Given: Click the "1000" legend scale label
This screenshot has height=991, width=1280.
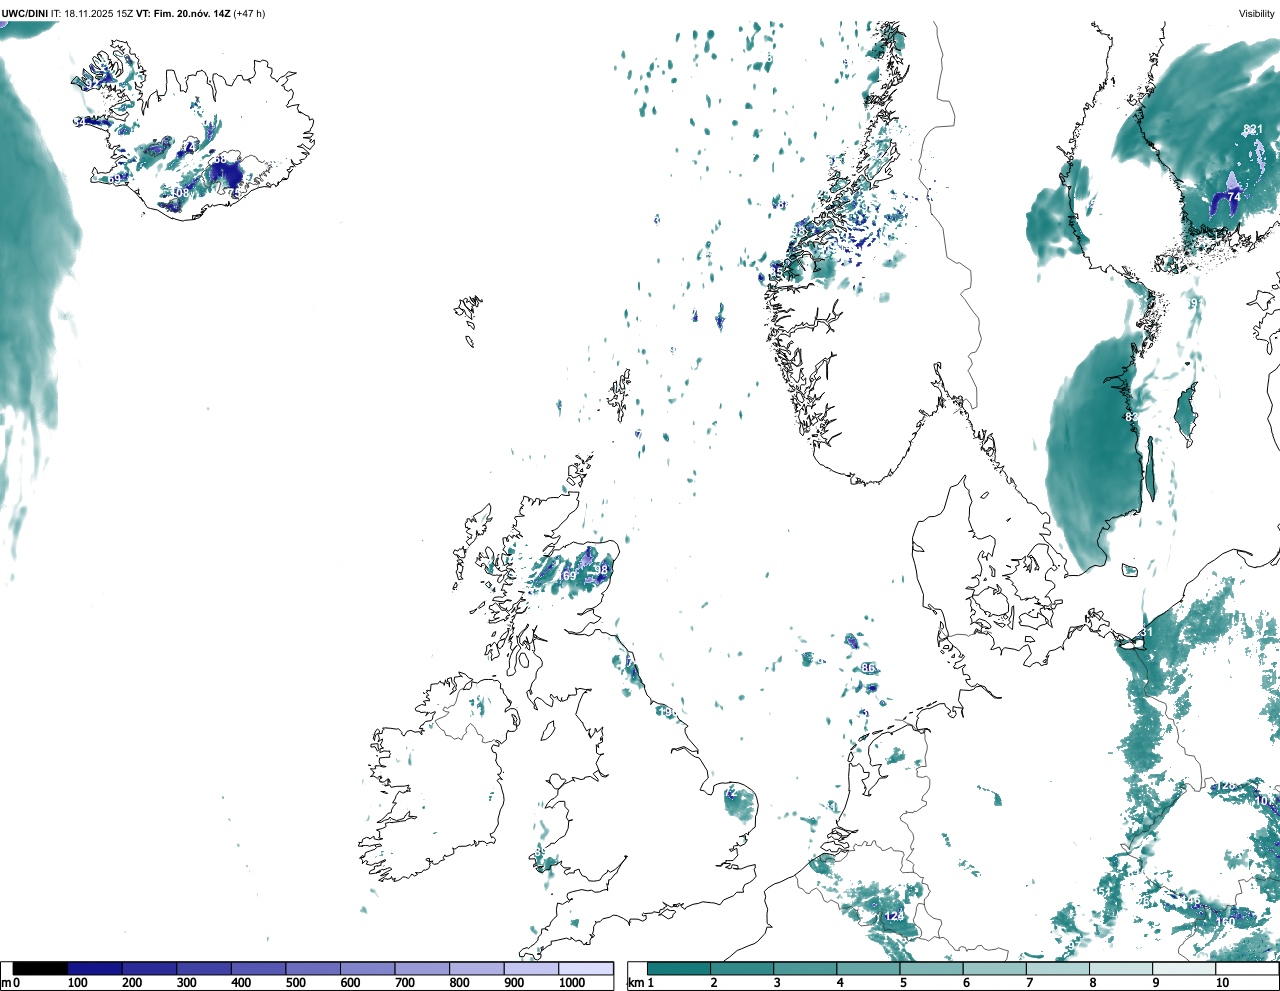Looking at the screenshot, I should [572, 983].
